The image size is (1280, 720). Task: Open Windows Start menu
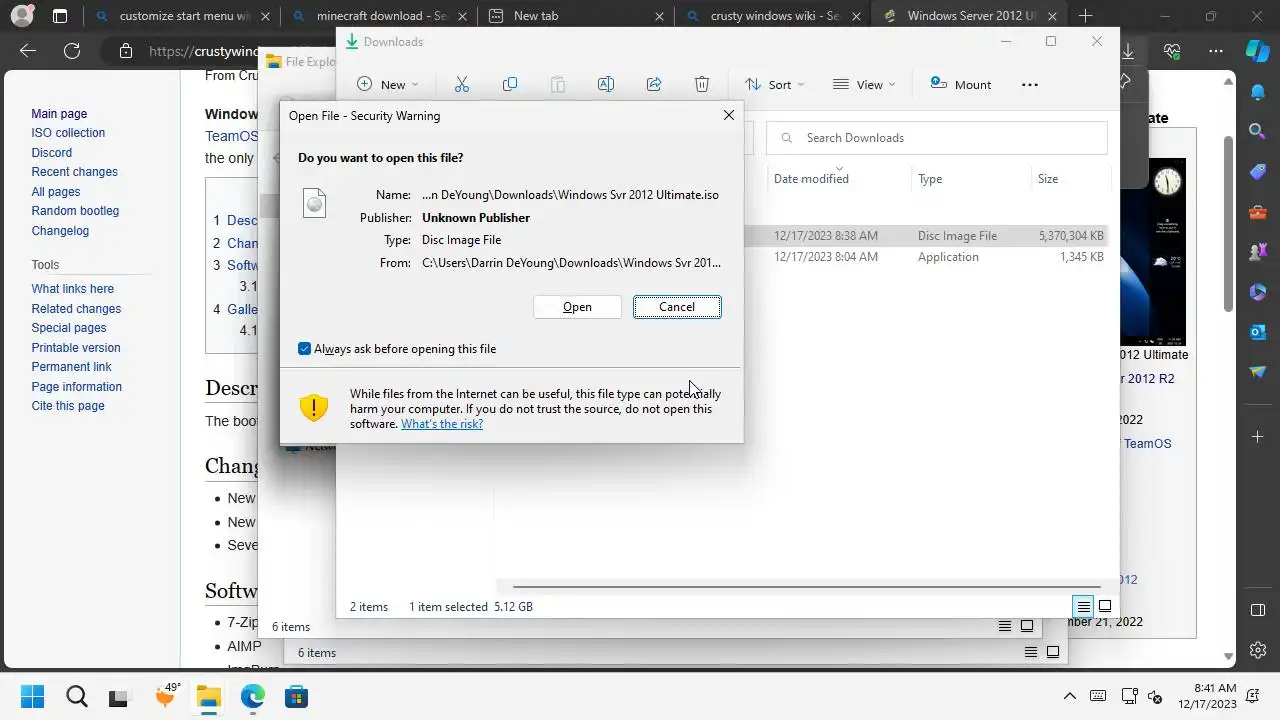click(x=32, y=696)
